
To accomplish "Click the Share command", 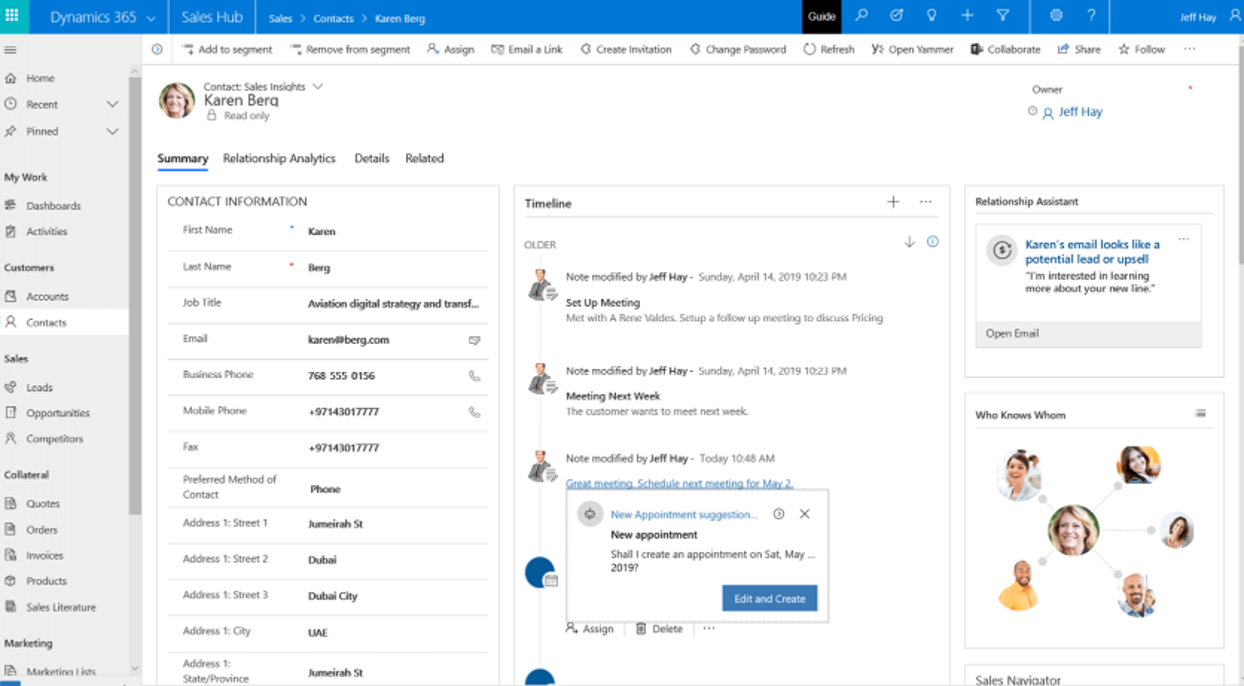I will tap(1079, 49).
